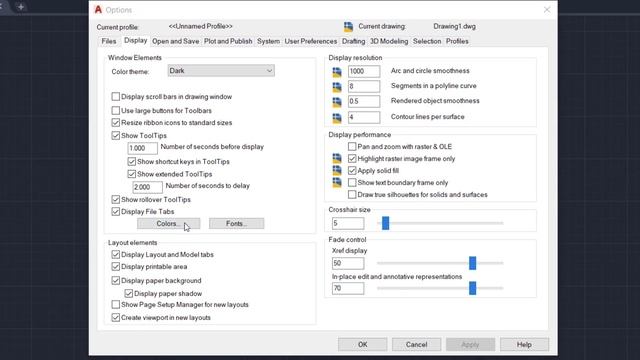Close the Options dialog with X
This screenshot has width=640, height=360.
(x=547, y=9)
